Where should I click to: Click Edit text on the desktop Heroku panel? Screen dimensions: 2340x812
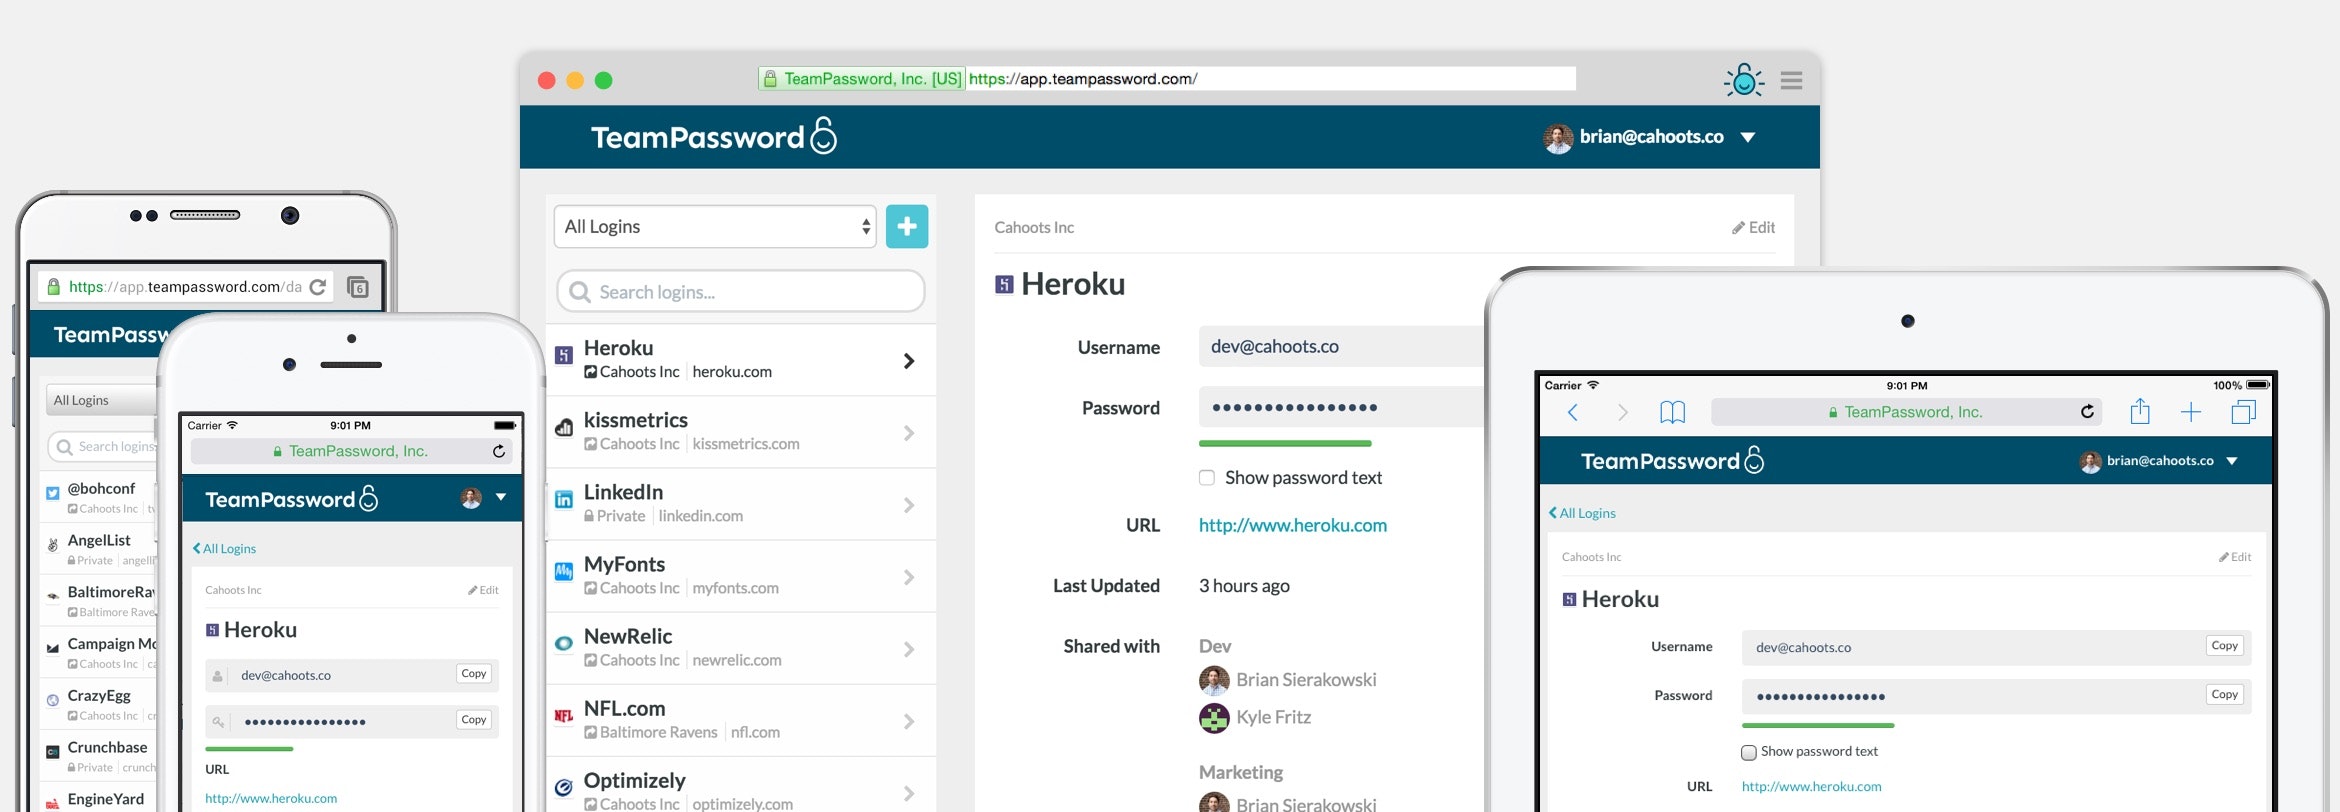(x=1761, y=228)
